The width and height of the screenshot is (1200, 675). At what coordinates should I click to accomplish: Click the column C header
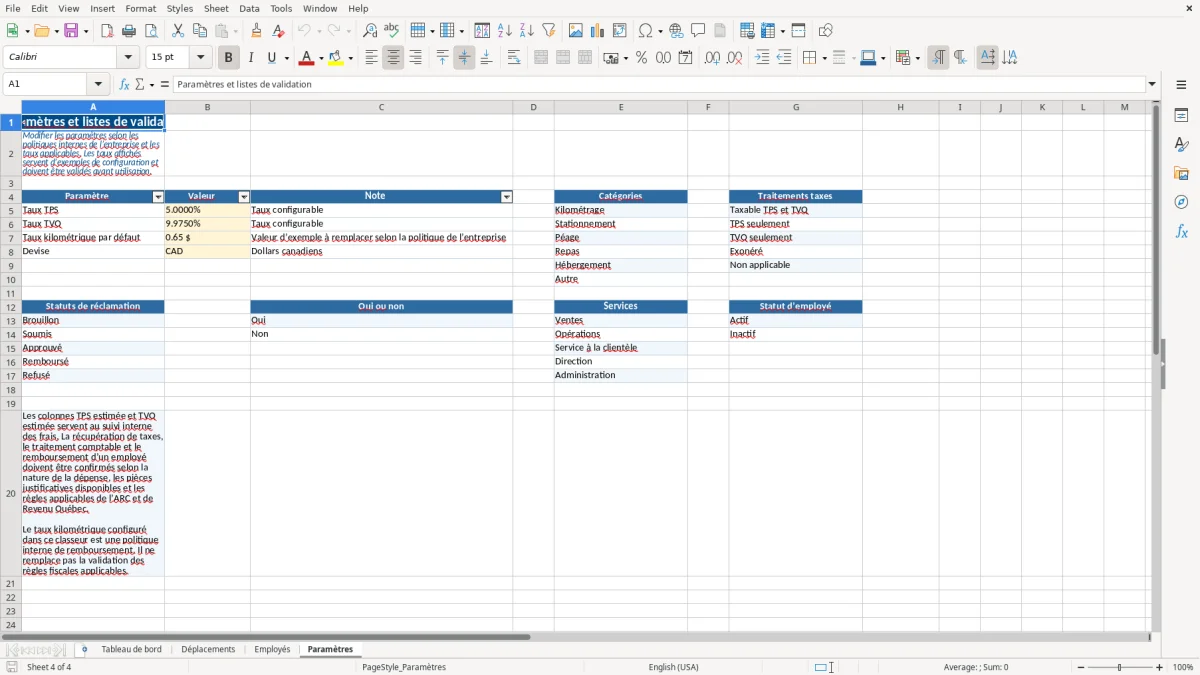pyautogui.click(x=381, y=107)
